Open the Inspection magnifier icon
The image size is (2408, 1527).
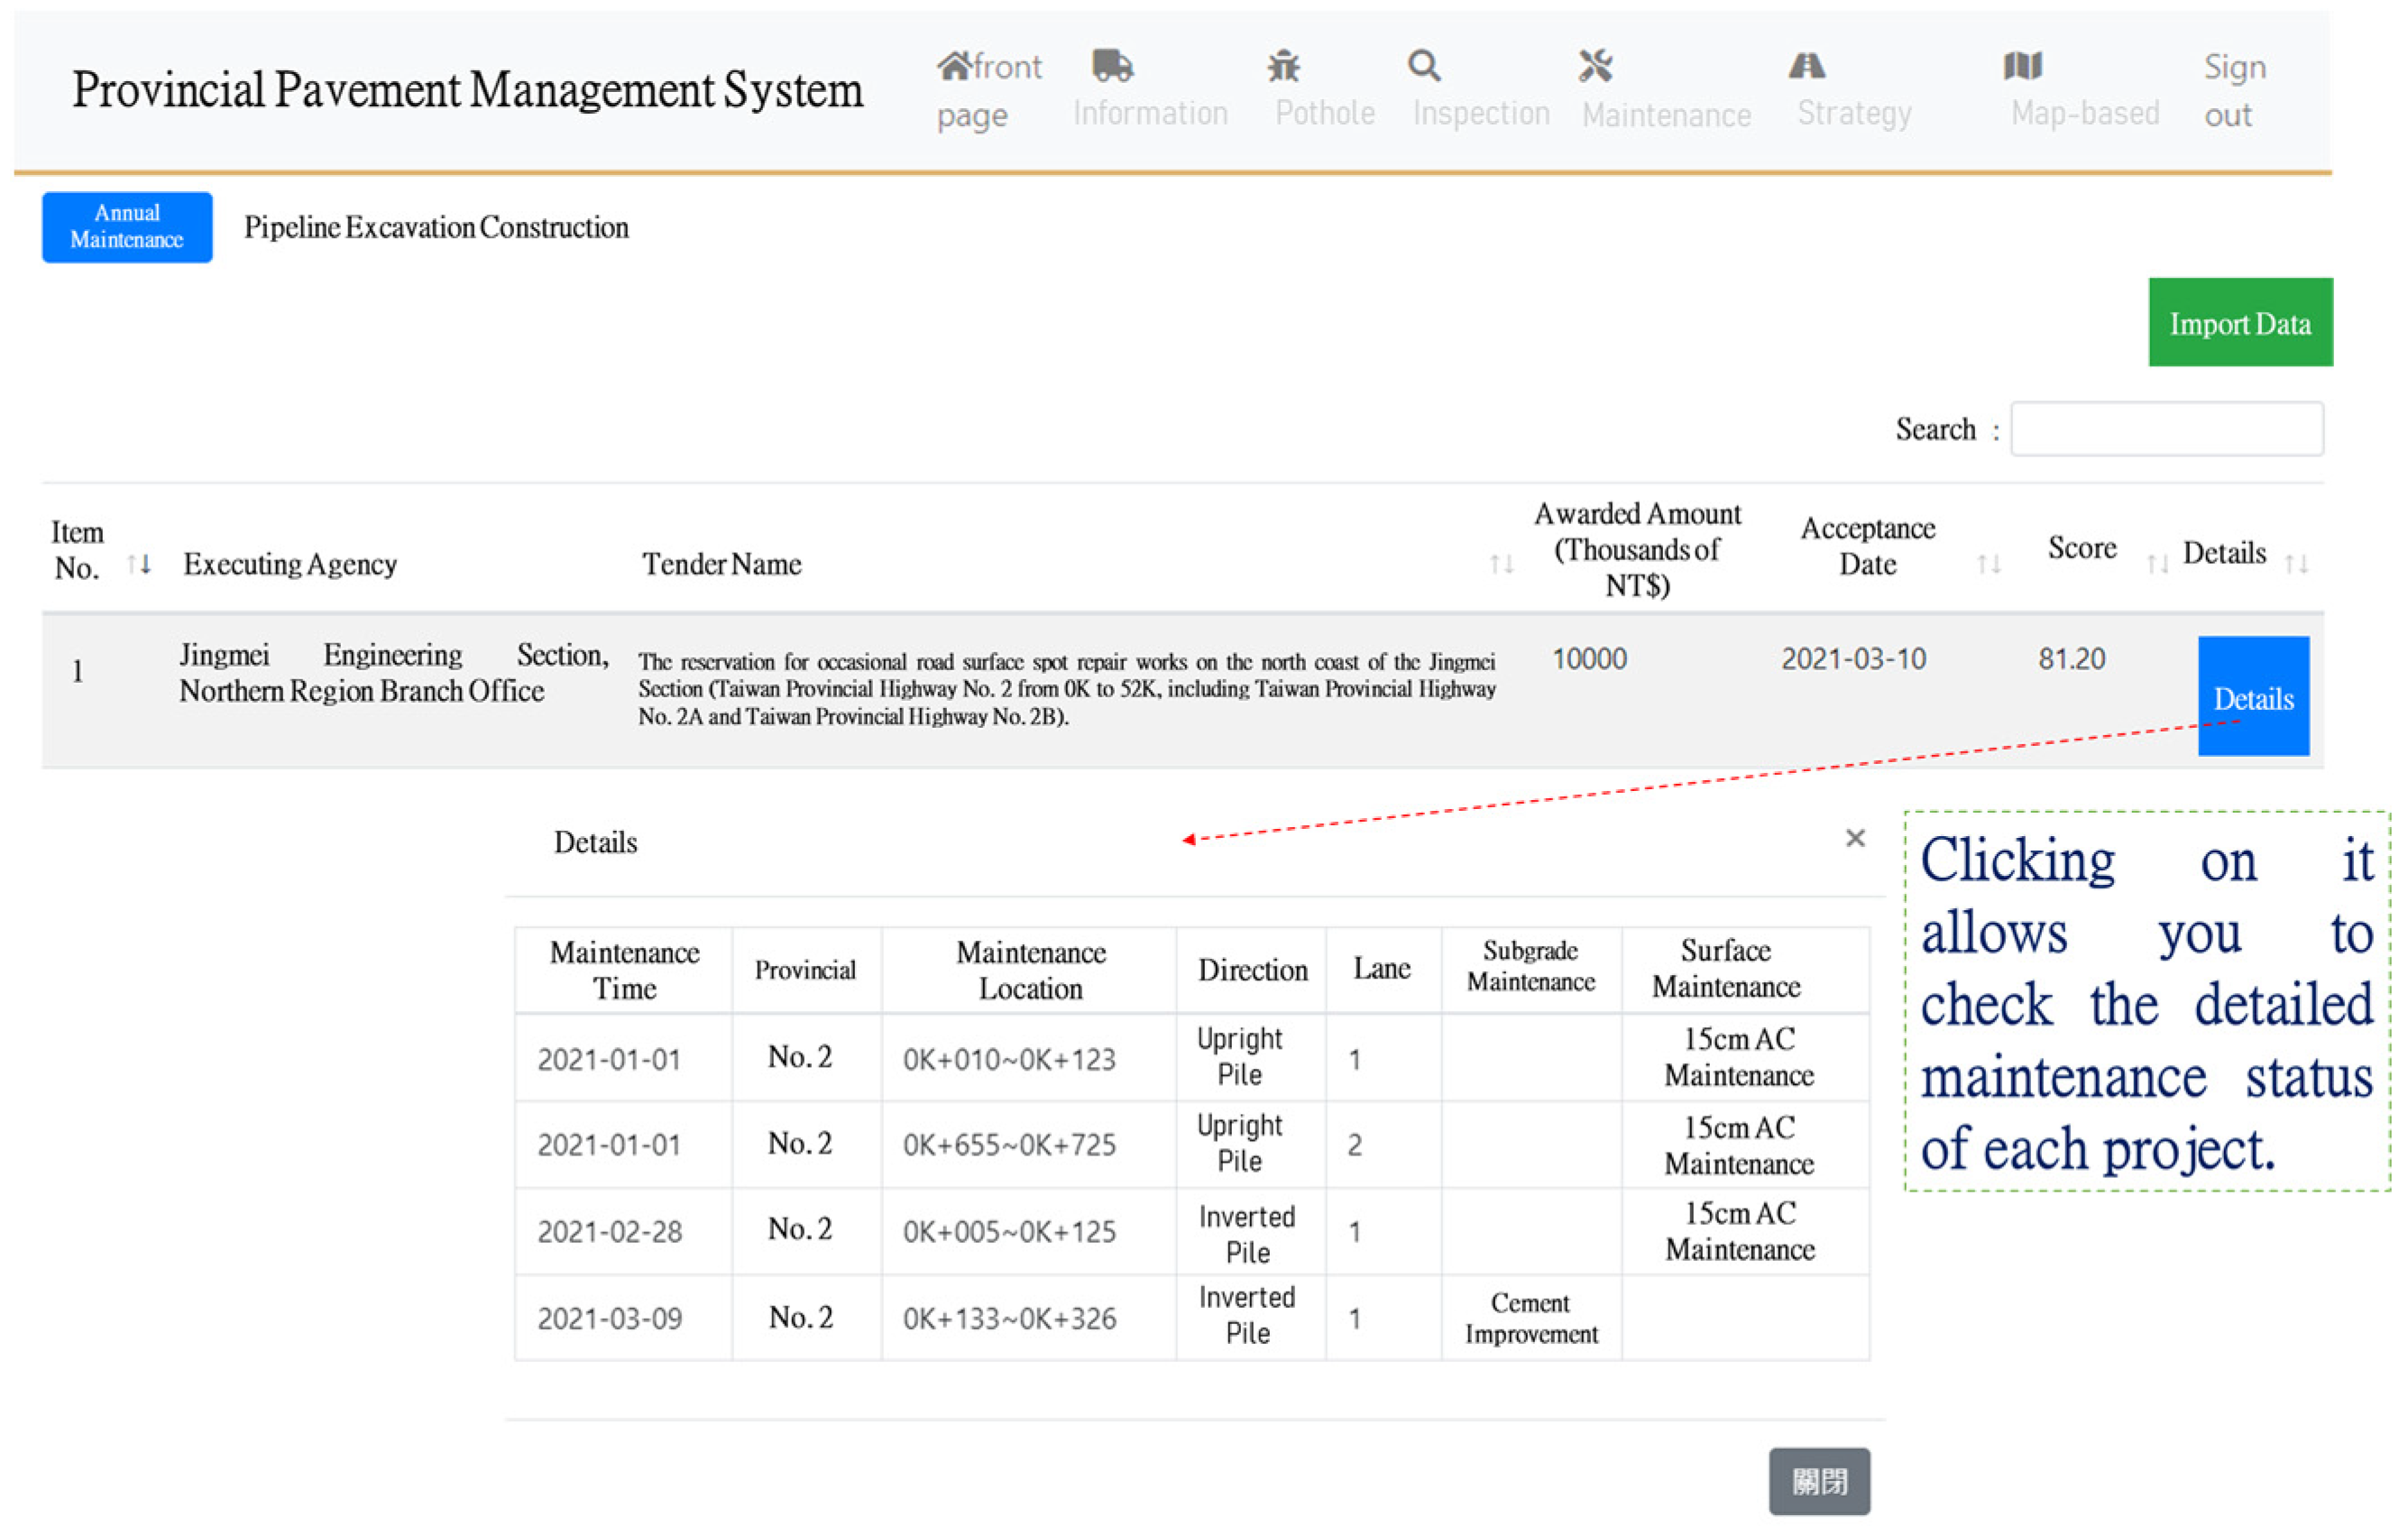coord(1424,66)
